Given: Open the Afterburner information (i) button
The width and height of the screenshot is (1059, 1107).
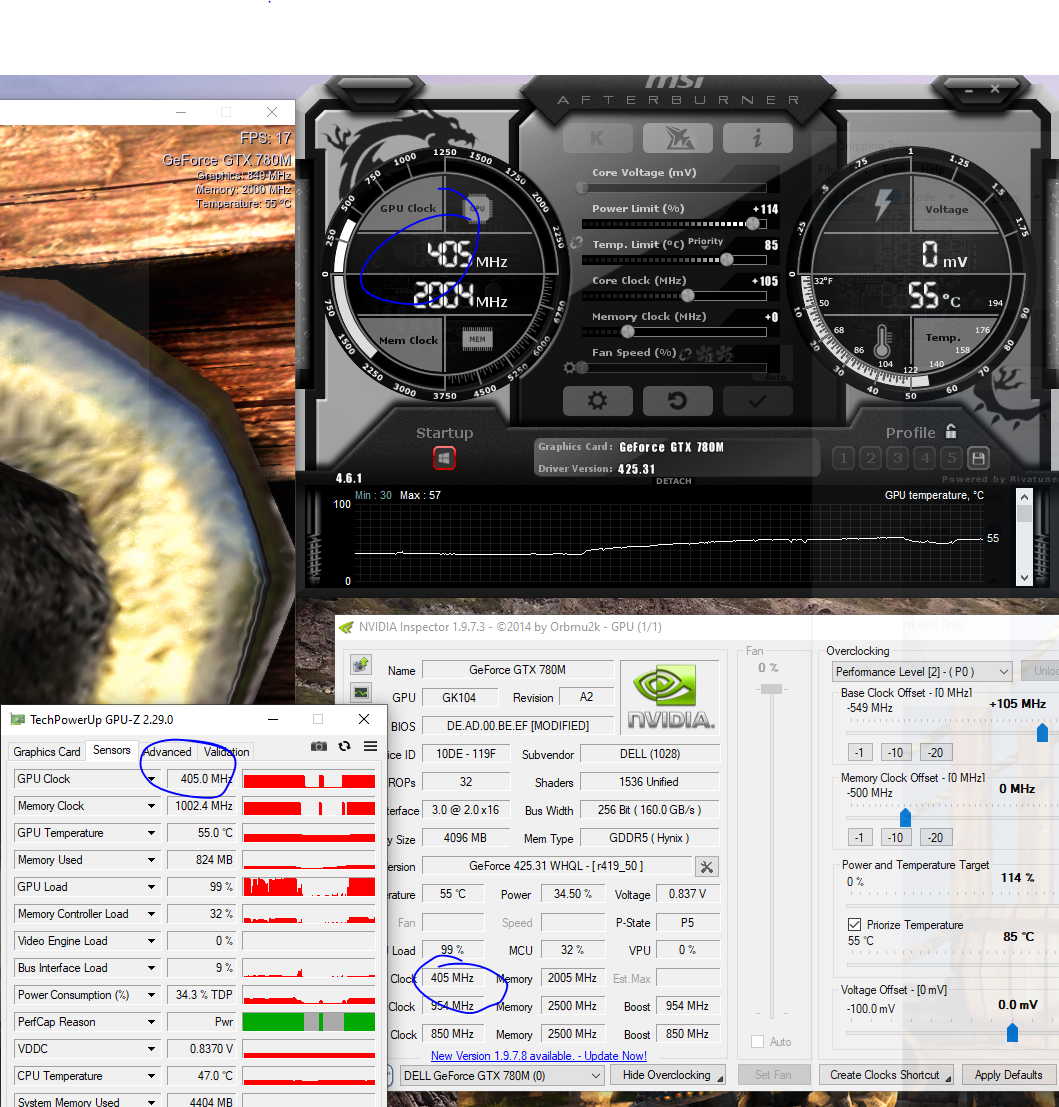Looking at the screenshot, I should click(758, 138).
